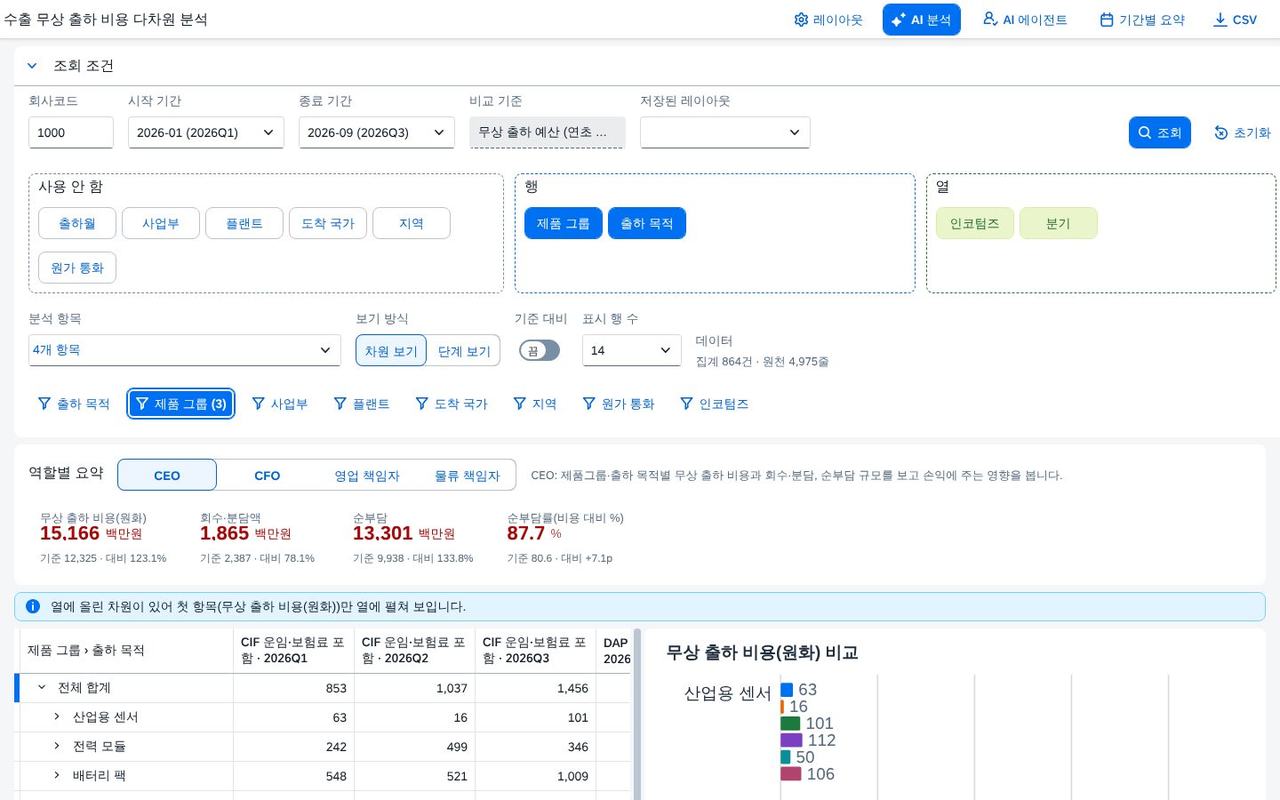Click the 인코텀즈 column chip
Viewport: 1280px width, 800px height.
coord(975,223)
